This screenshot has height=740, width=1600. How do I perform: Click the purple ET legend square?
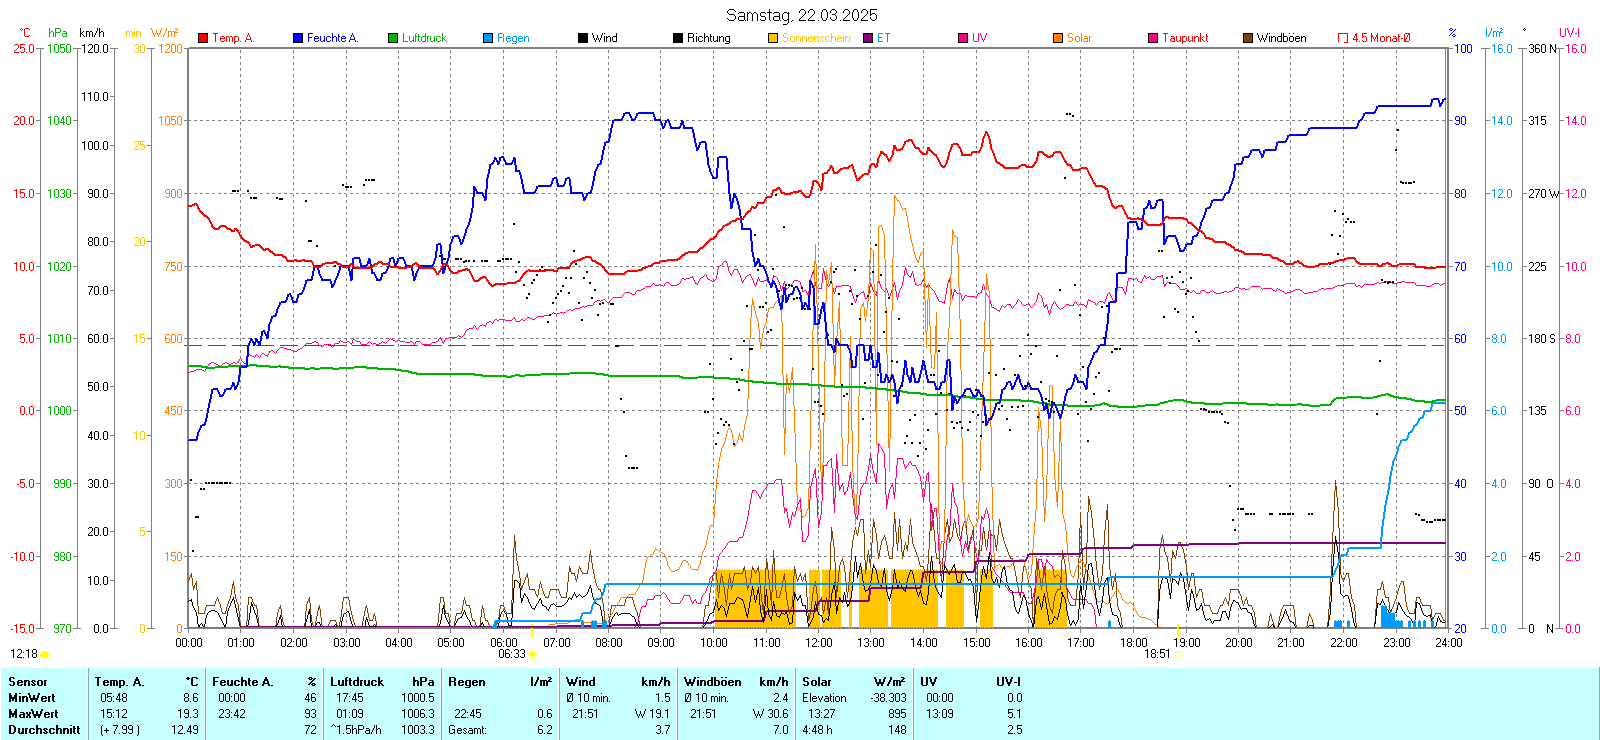[868, 38]
